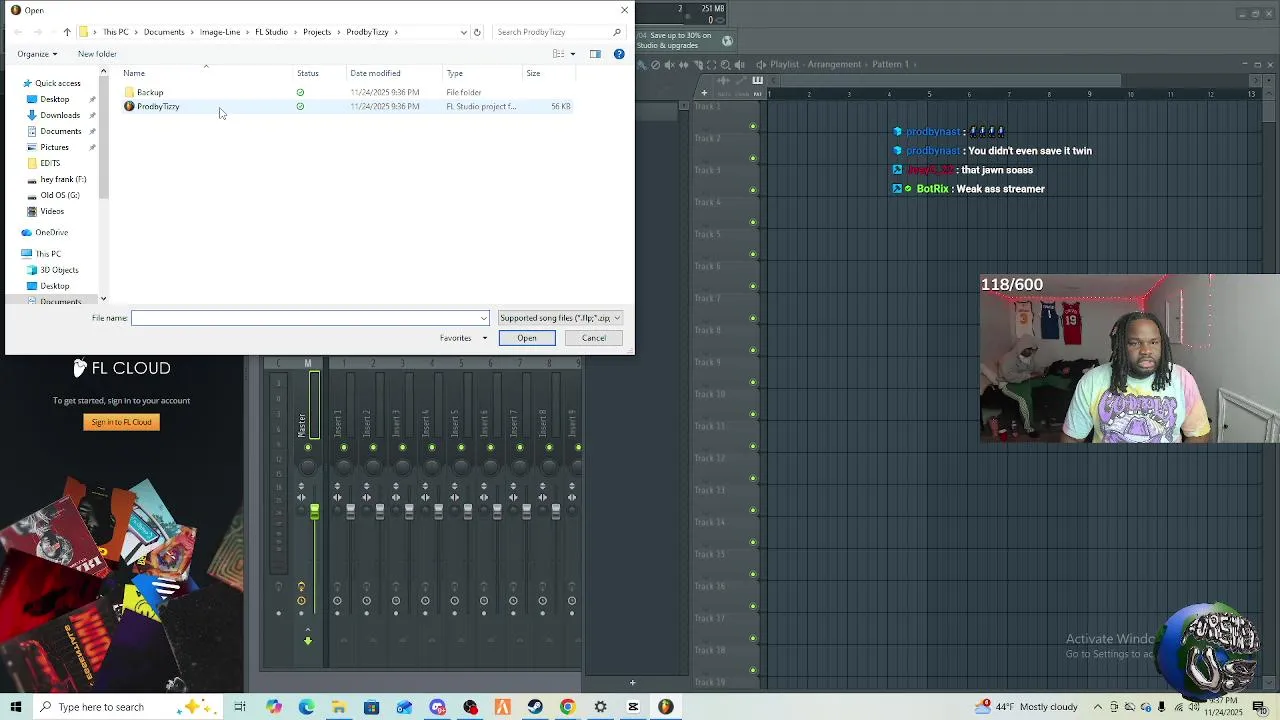The height and width of the screenshot is (720, 1280).
Task: Click the FL Studio taskbar icon
Action: click(x=666, y=707)
